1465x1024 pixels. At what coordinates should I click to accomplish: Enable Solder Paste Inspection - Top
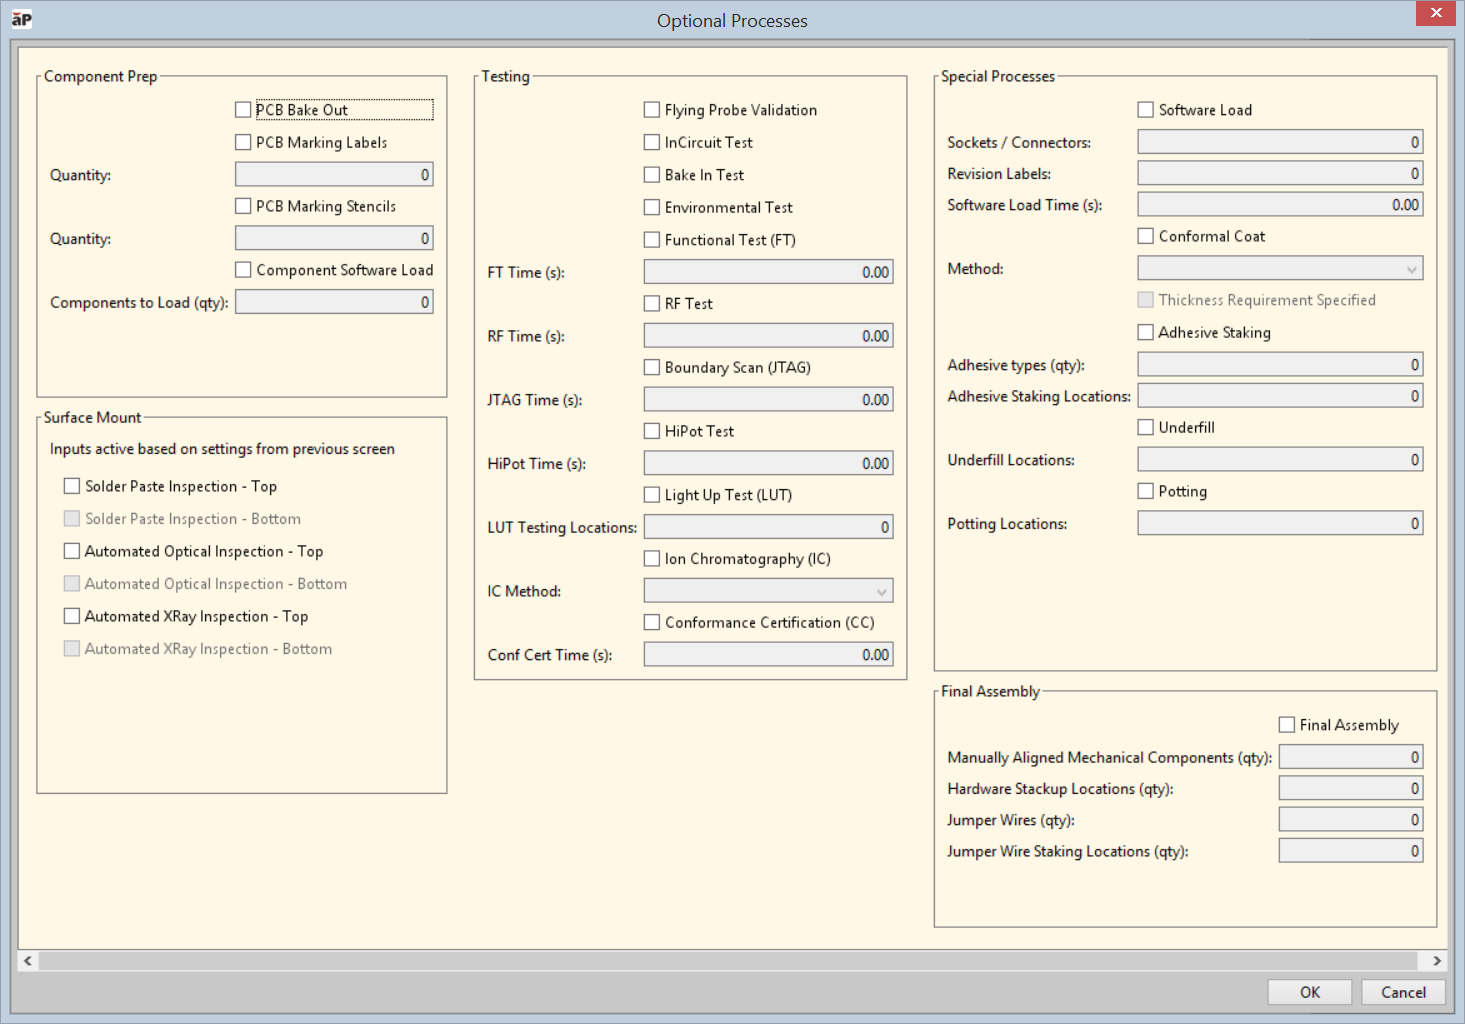click(72, 486)
